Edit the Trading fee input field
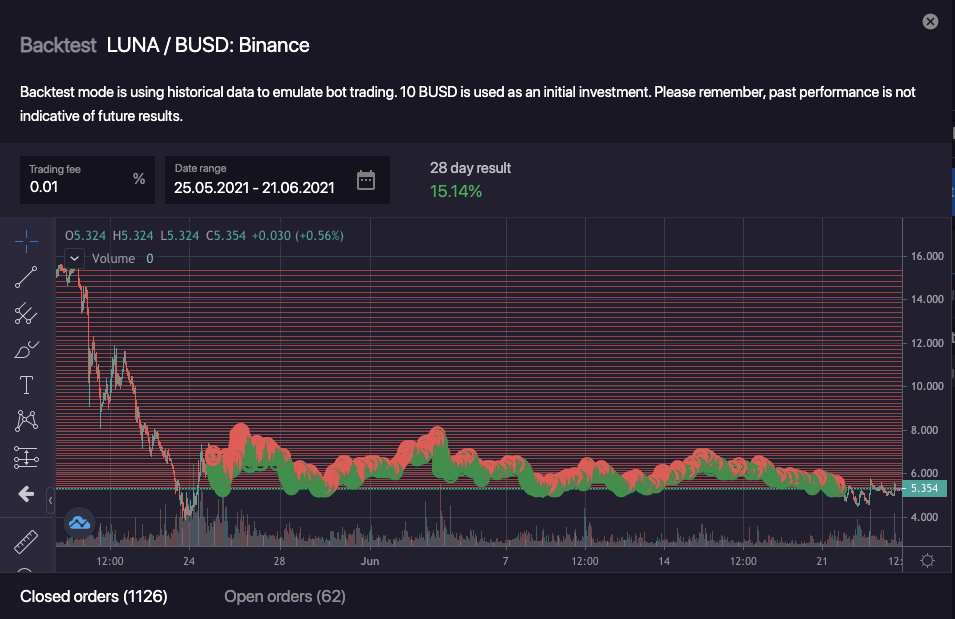This screenshot has width=955, height=619. tap(78, 186)
